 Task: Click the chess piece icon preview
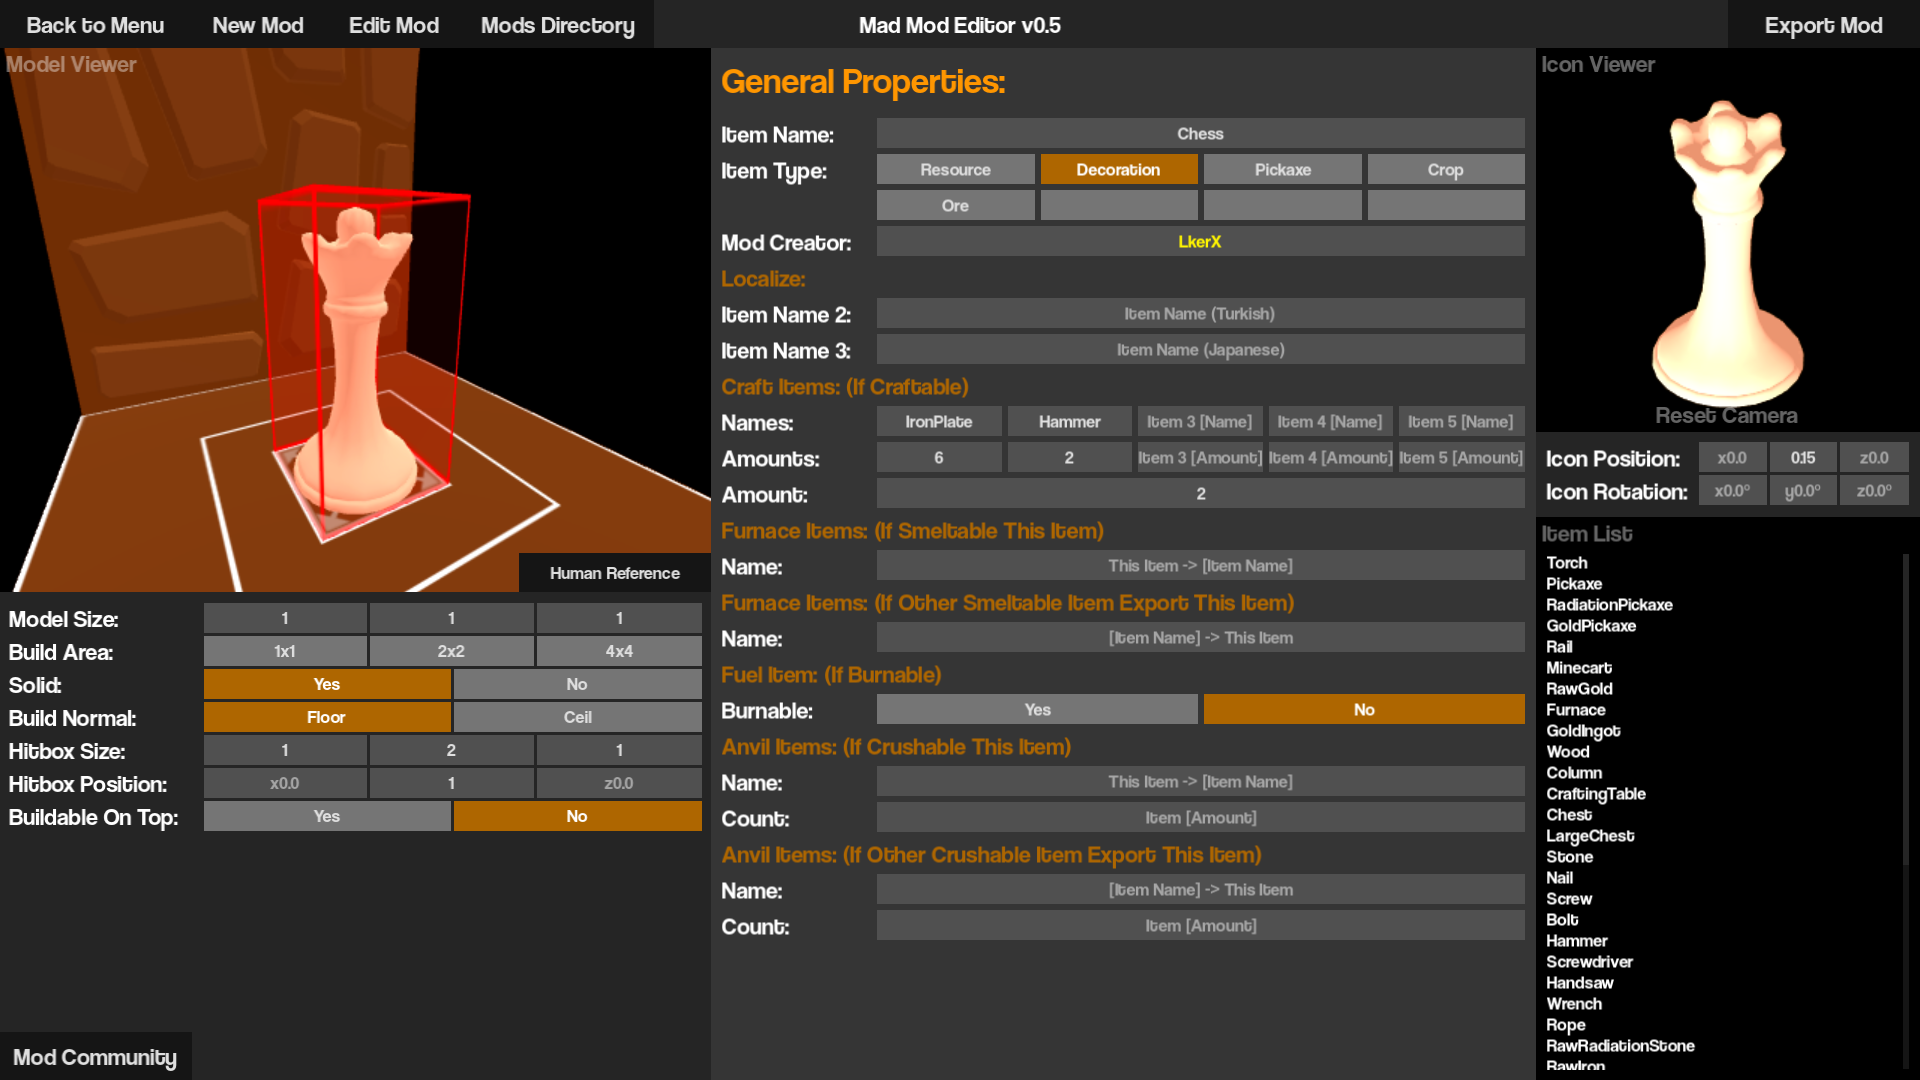1727,252
